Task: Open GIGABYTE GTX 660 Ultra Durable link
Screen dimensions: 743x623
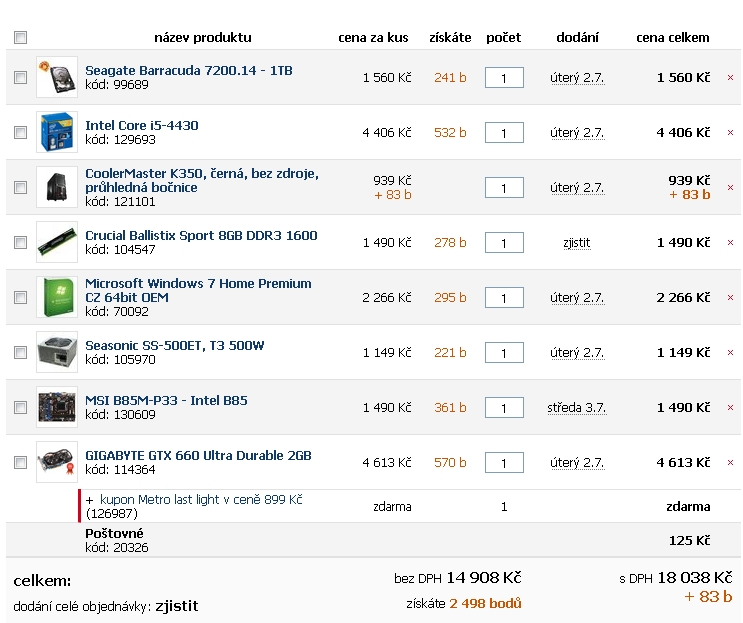Action: point(198,455)
